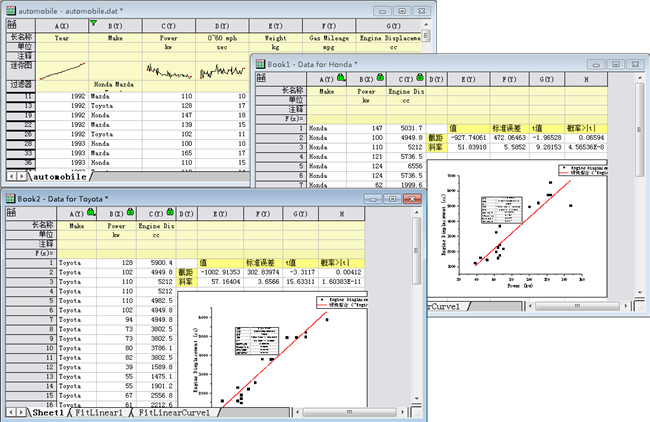Switch to FitLinear1 sheet tab in Book2
Screen dimensions: 650x422
point(96,412)
